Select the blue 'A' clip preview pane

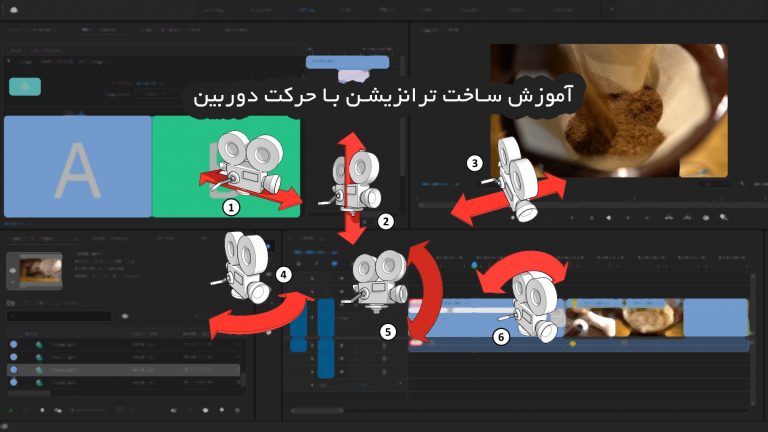tap(77, 167)
